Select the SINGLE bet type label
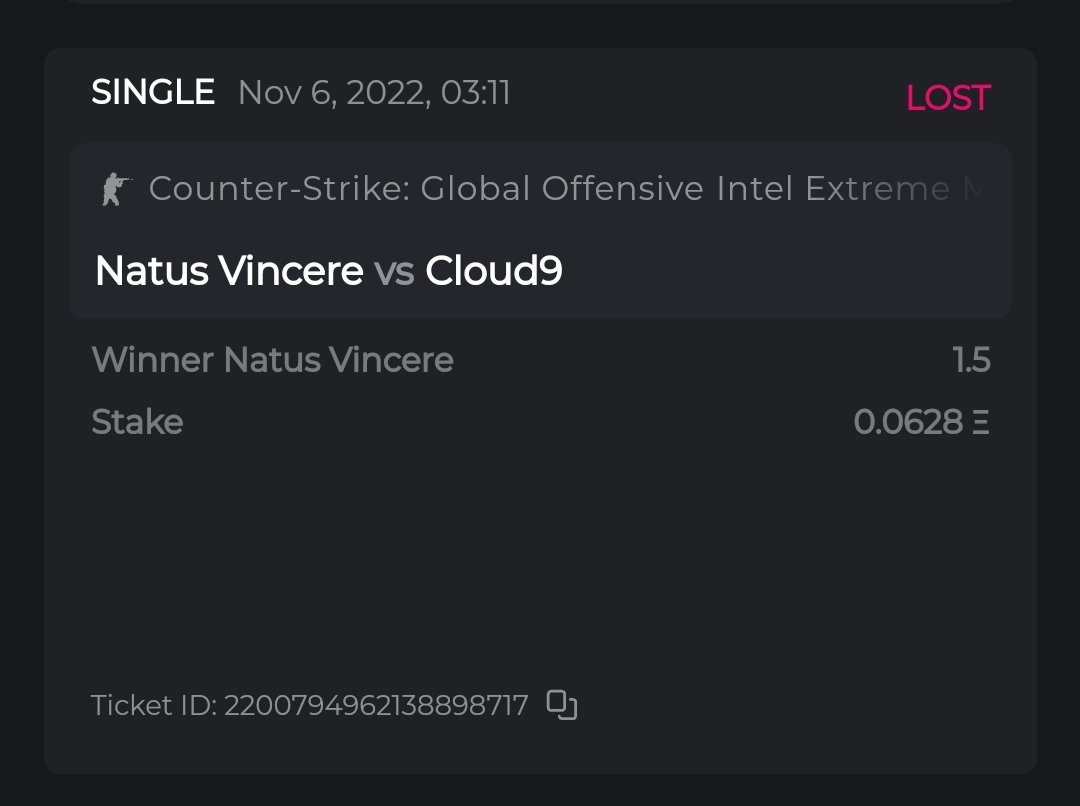The width and height of the screenshot is (1080, 806). tap(153, 93)
